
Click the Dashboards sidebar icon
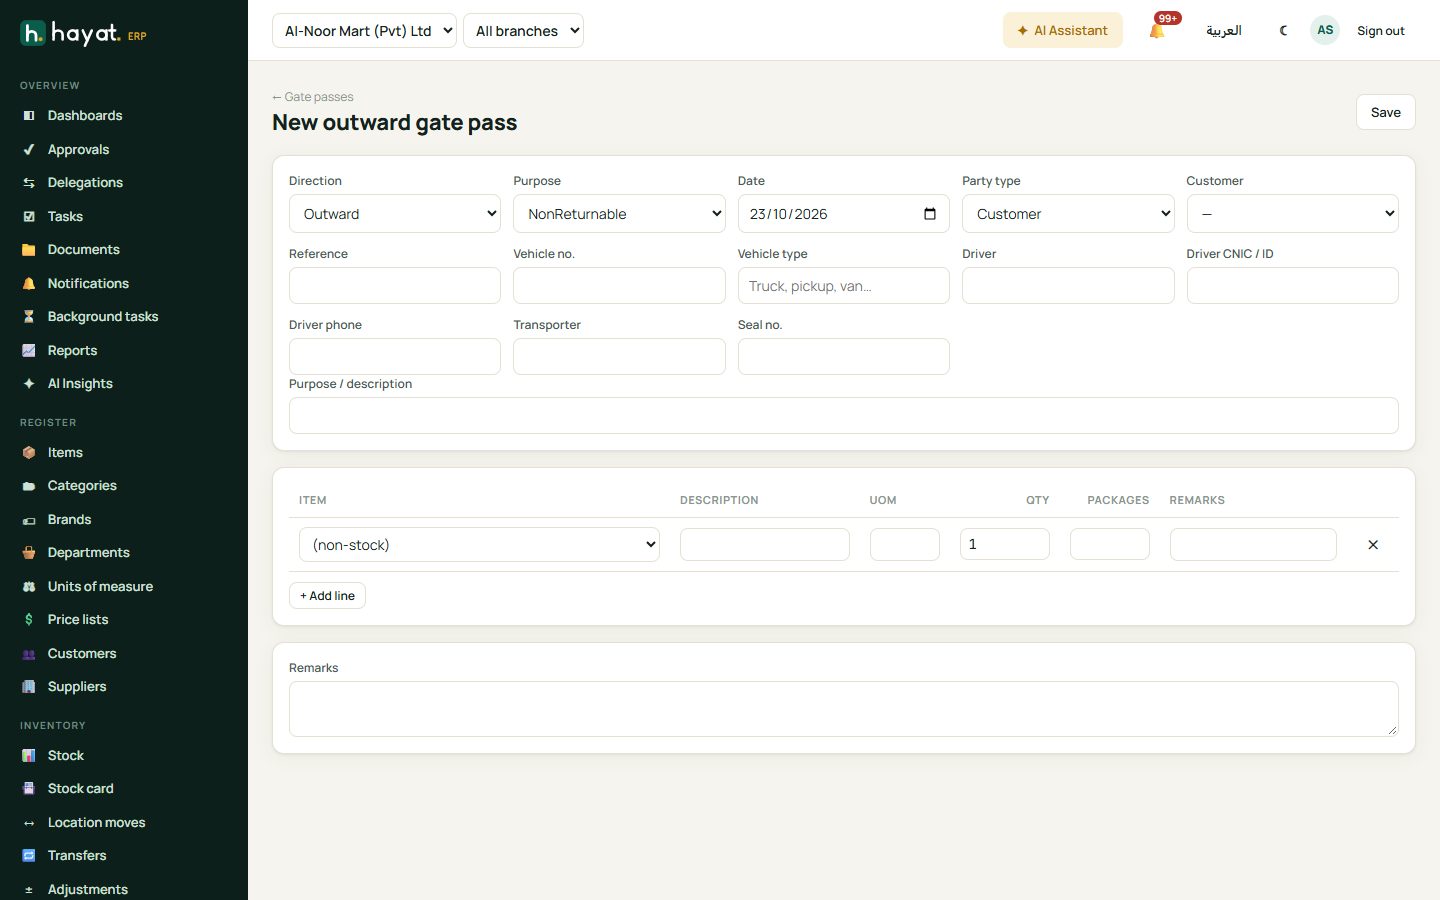pyautogui.click(x=29, y=116)
